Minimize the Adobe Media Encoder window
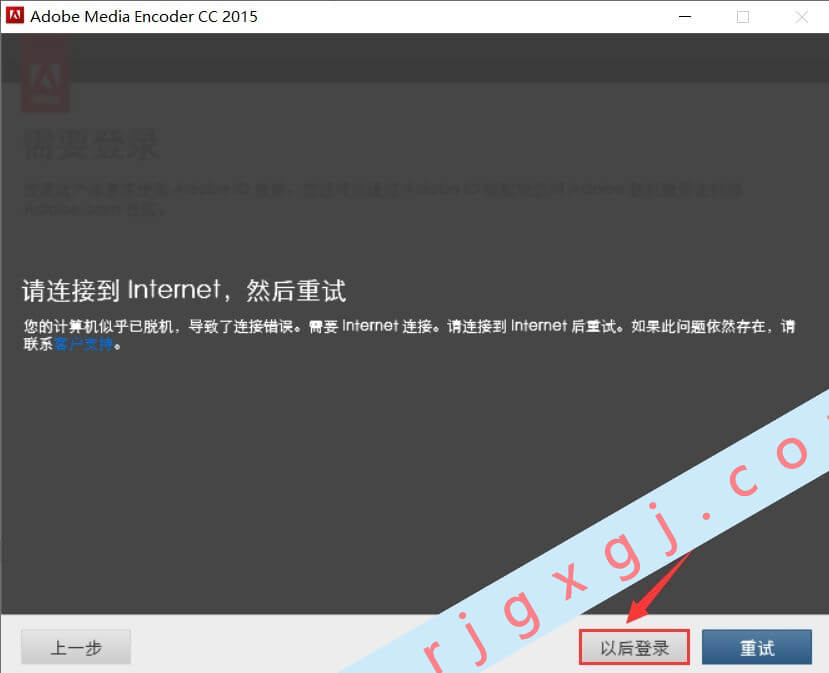 click(685, 17)
